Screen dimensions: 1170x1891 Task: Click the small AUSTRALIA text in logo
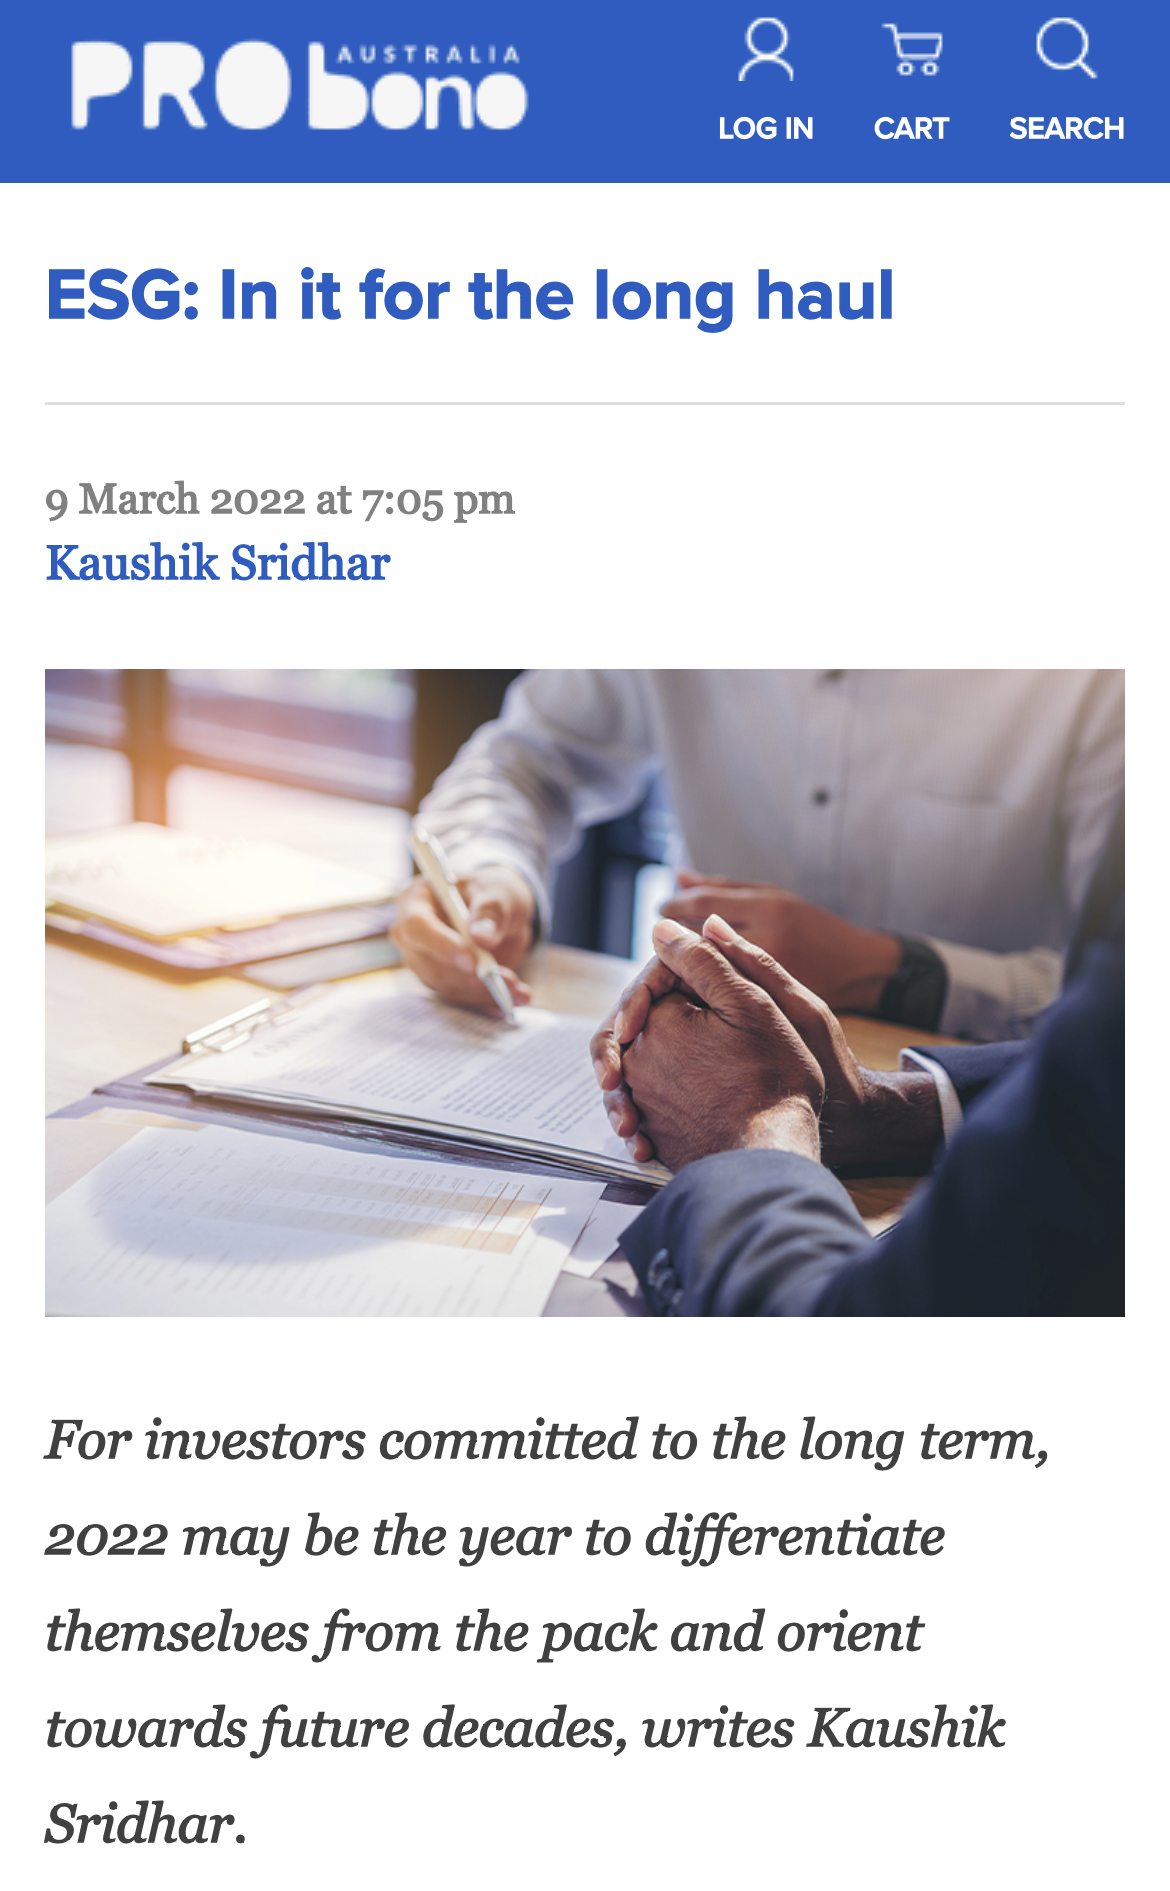428,55
